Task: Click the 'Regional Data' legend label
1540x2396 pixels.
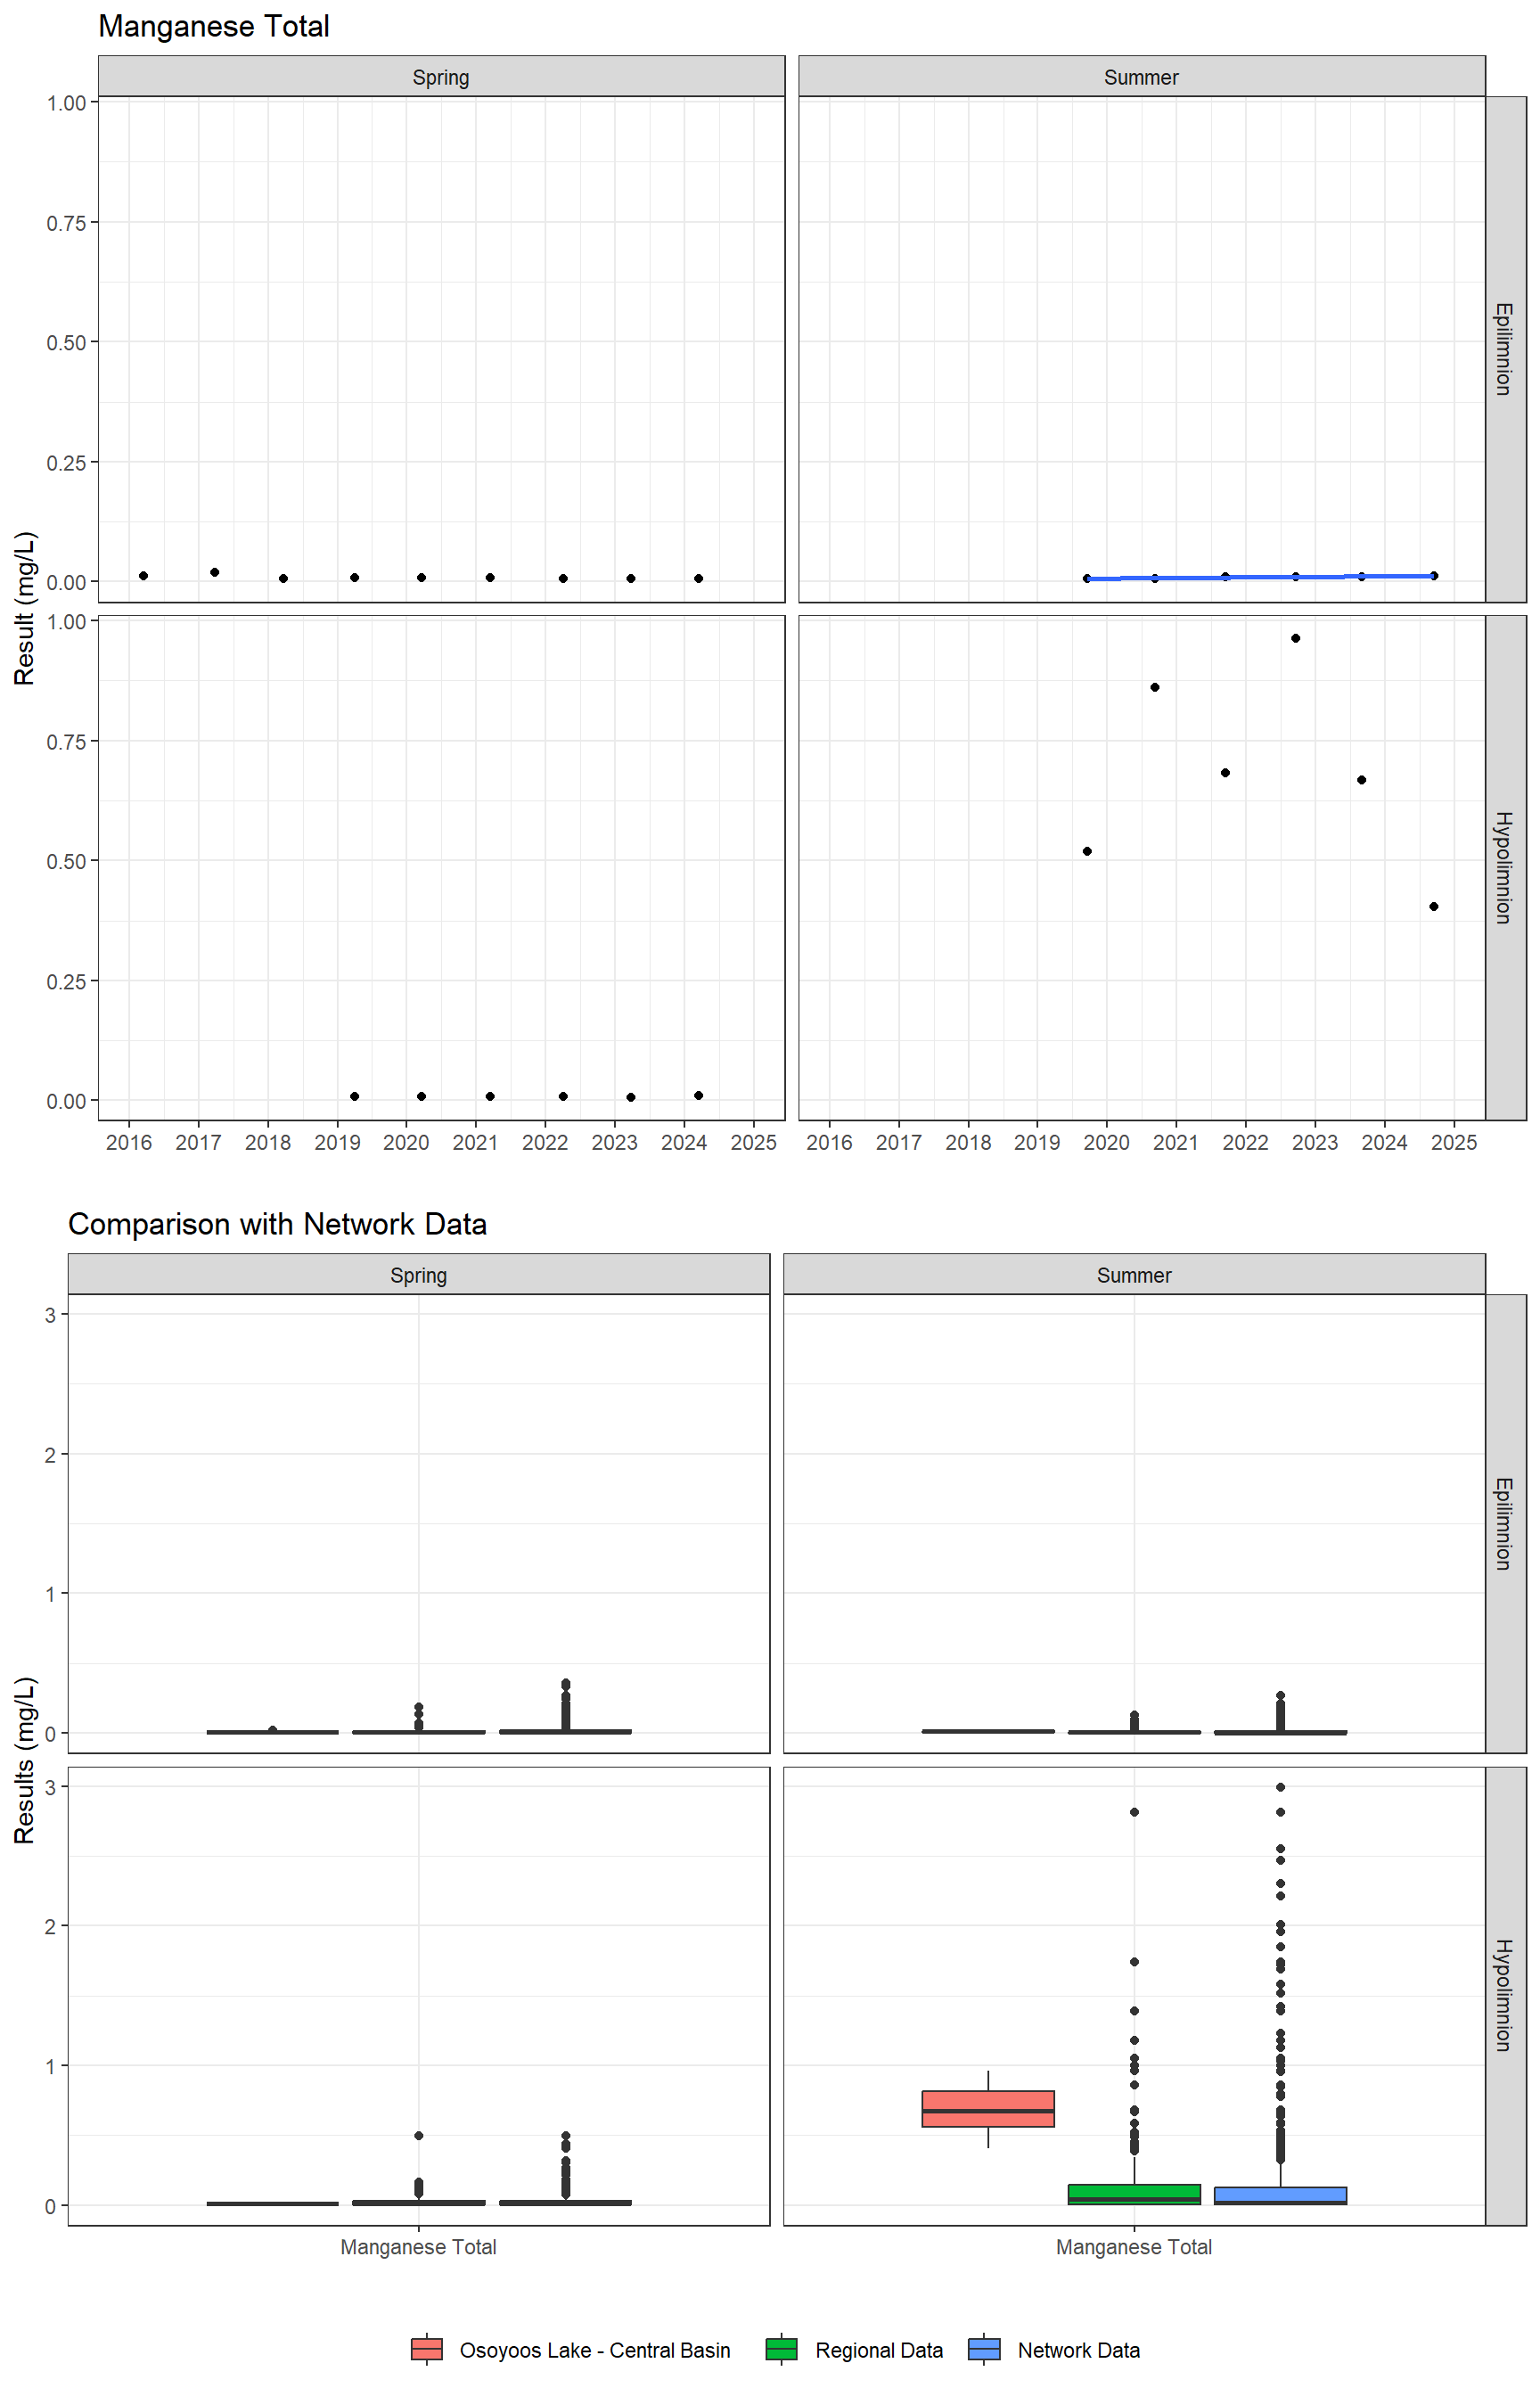Action: pyautogui.click(x=879, y=2350)
